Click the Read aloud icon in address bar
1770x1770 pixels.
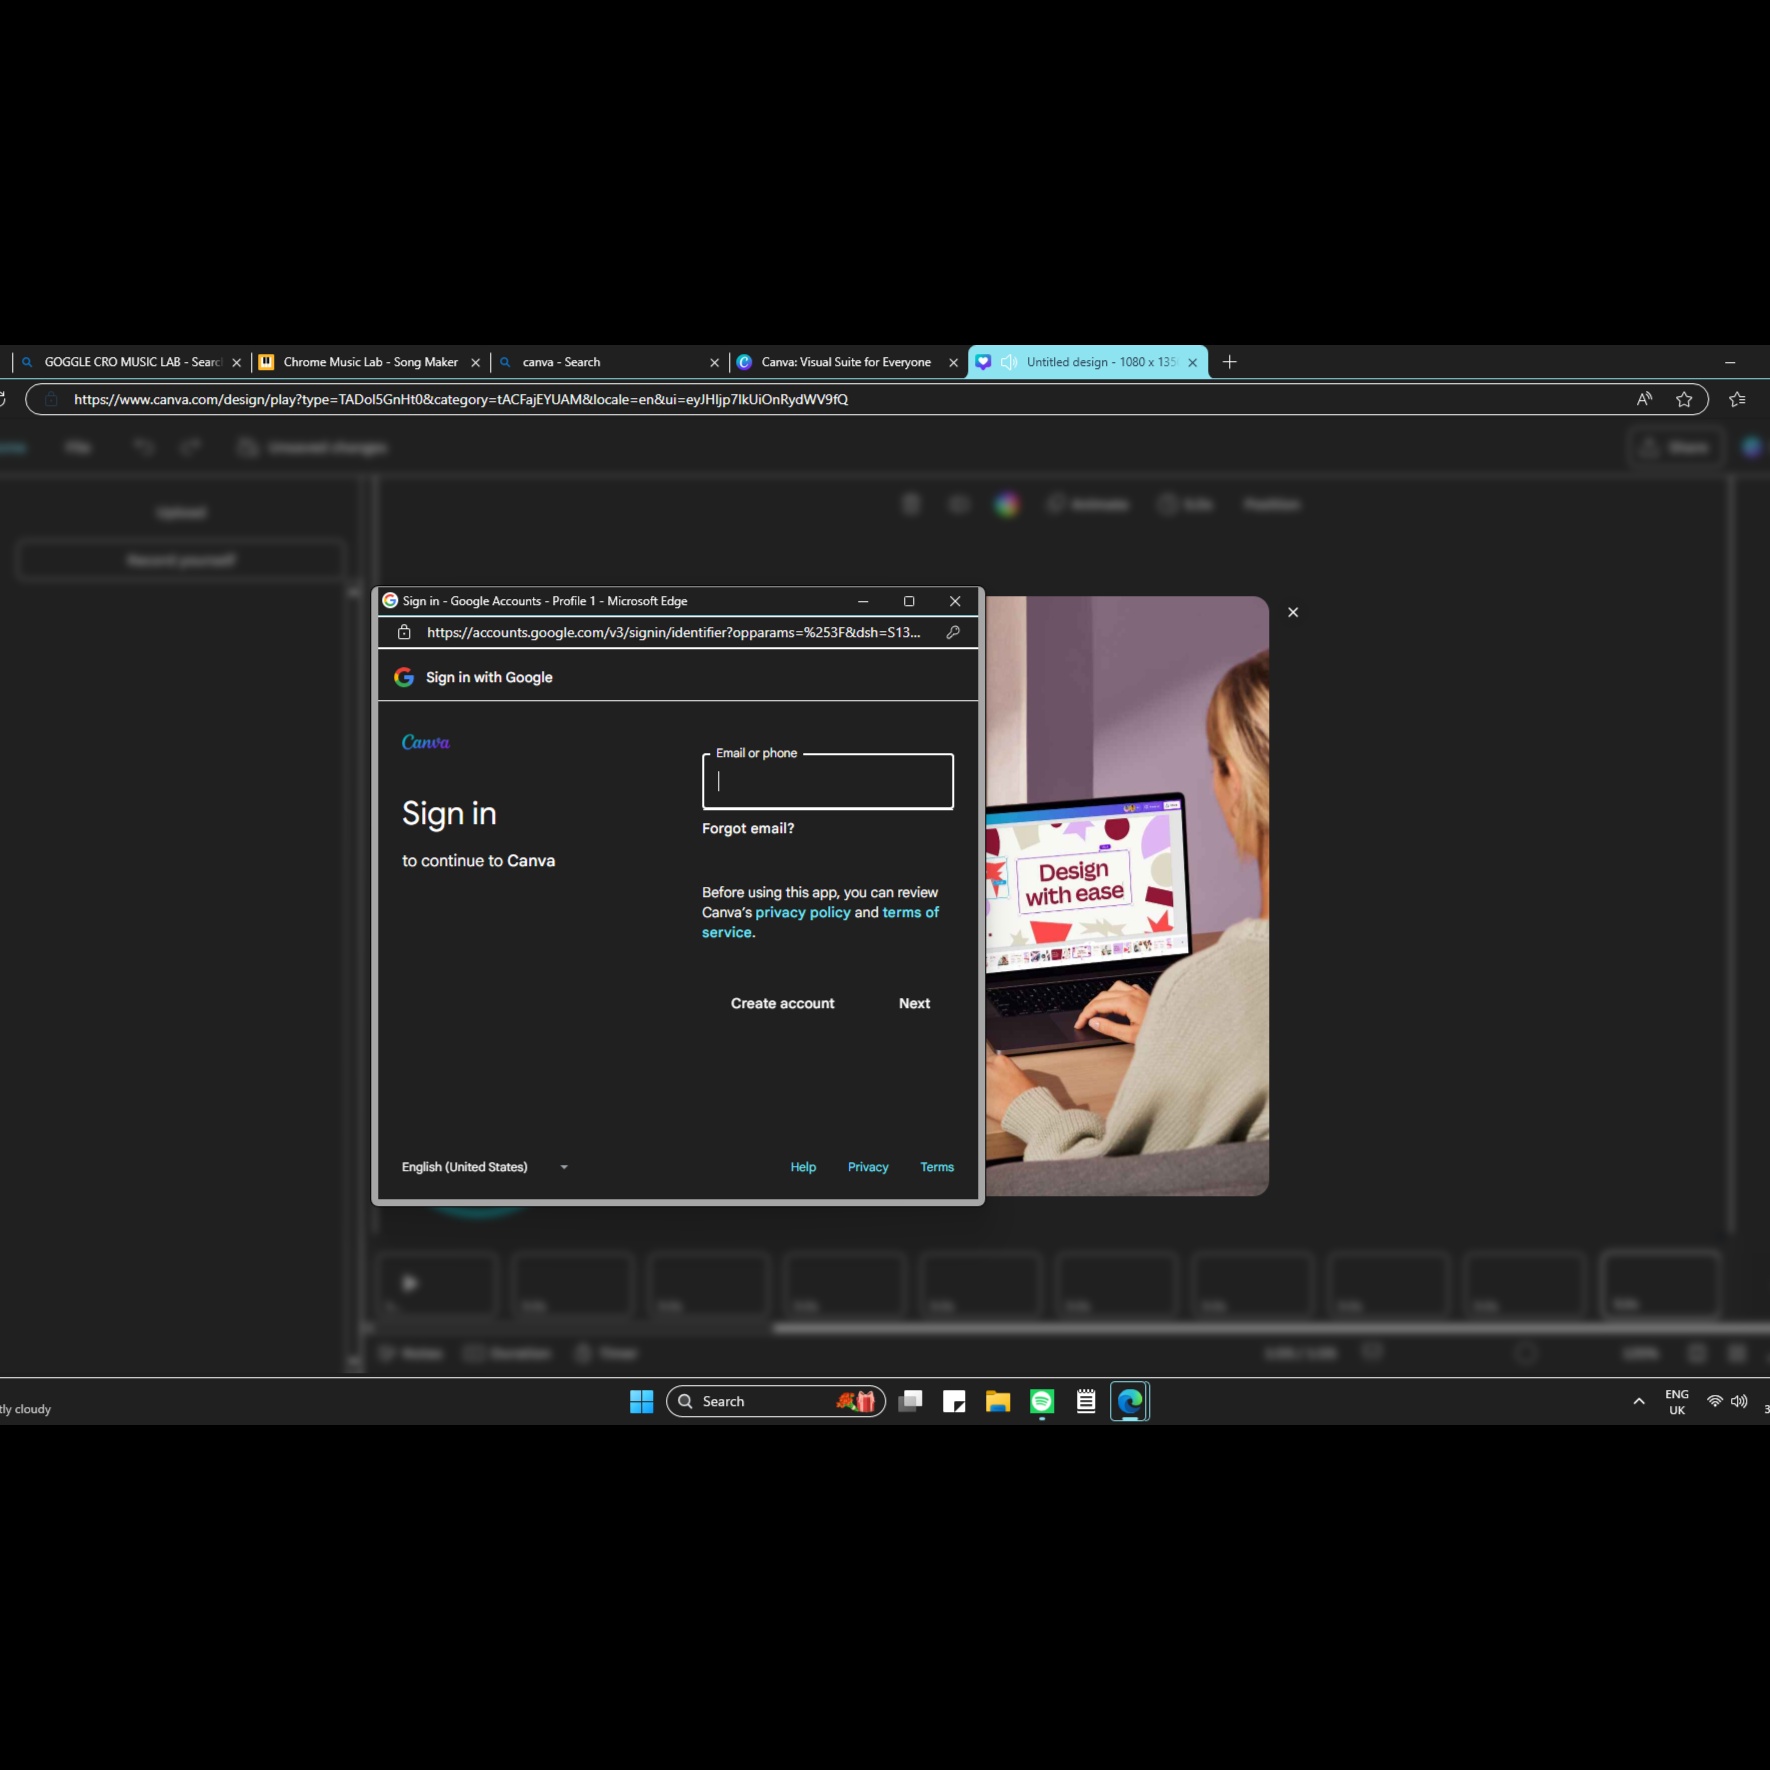click(x=1644, y=399)
